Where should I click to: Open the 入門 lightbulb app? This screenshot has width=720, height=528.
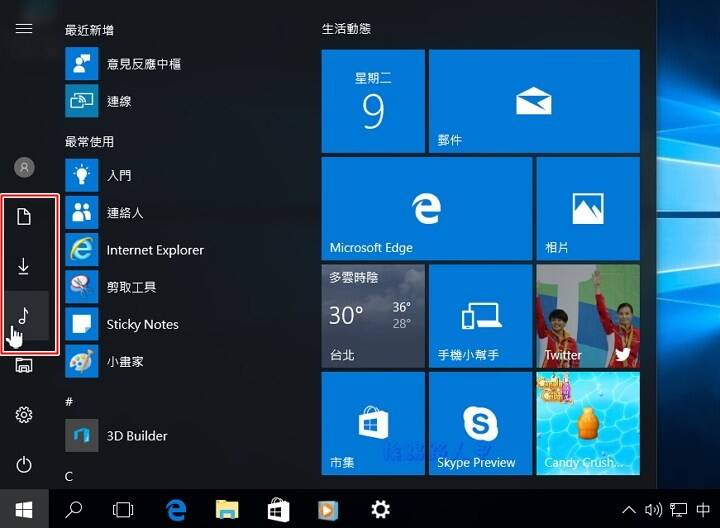click(98, 175)
